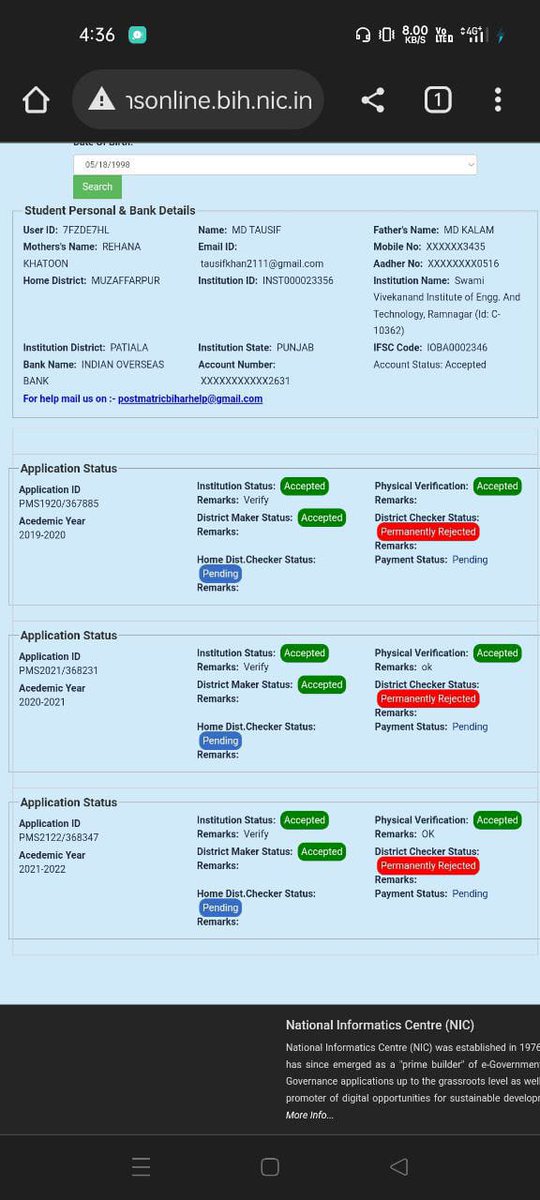Select the email tausifkhan2111@gmail.com
This screenshot has width=540, height=1200.
point(262,264)
